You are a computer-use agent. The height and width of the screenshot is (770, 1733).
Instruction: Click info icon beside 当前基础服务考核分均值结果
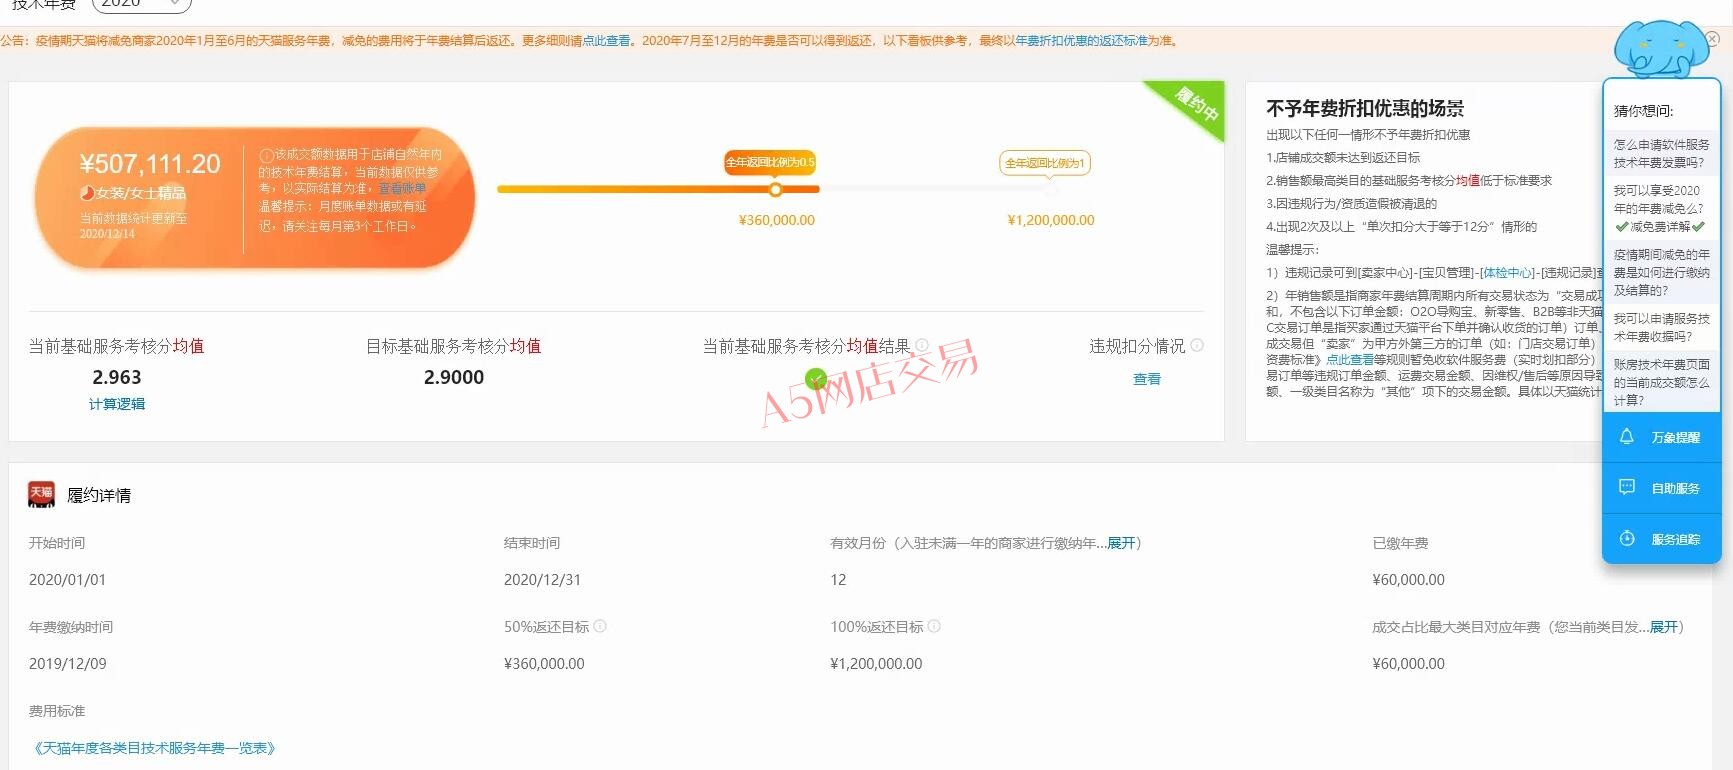coord(922,345)
